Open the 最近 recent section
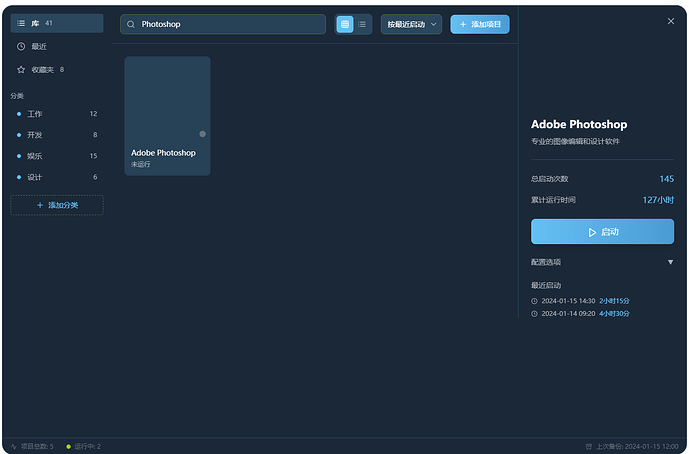This screenshot has width=689, height=454. (57, 46)
